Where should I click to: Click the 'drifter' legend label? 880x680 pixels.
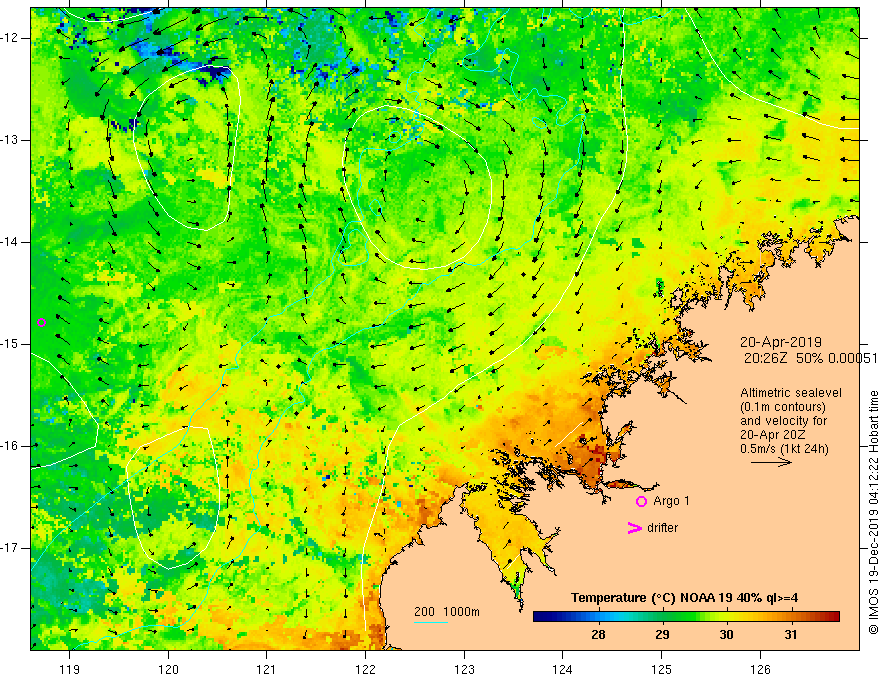pyautogui.click(x=662, y=528)
